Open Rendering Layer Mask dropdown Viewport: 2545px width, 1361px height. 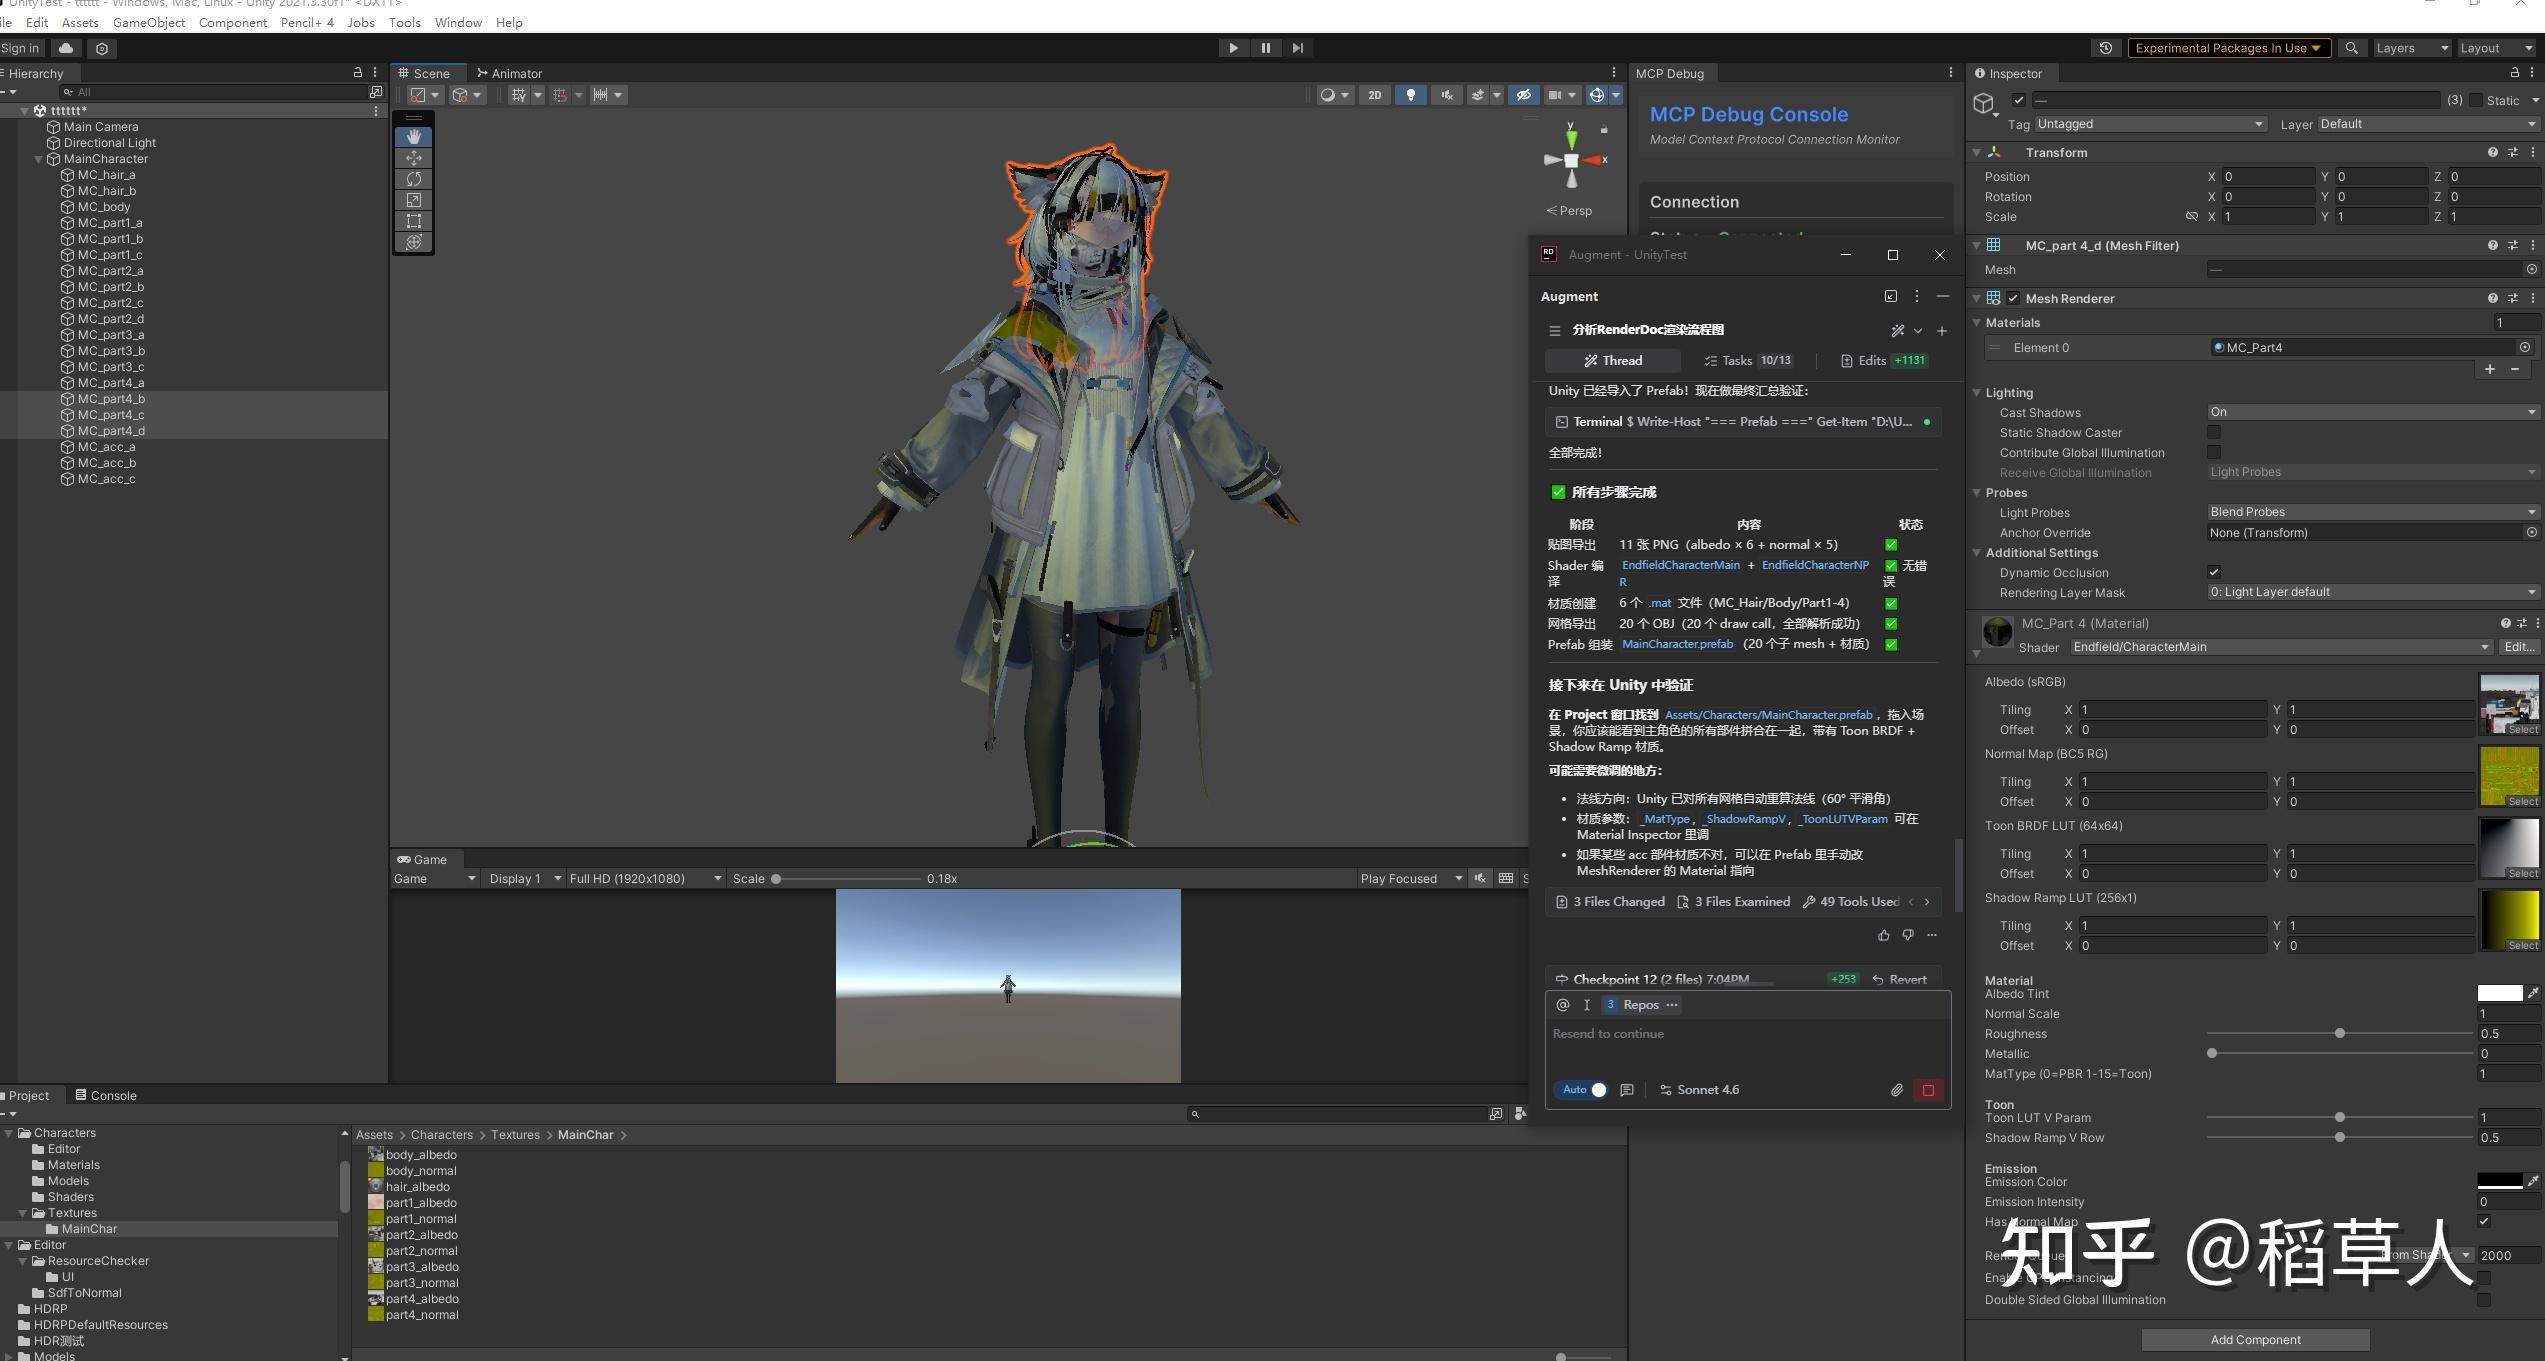[x=2372, y=592]
